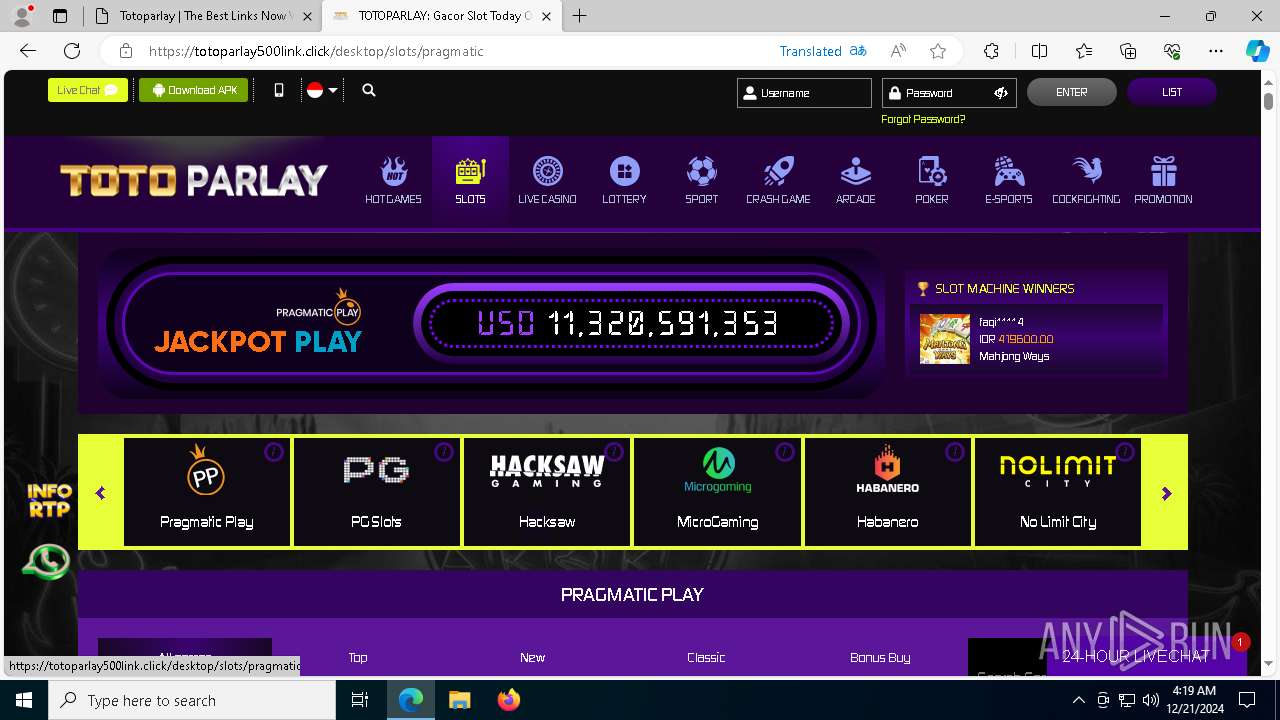The image size is (1280, 720).
Task: Show info for the MicroGaming provider
Action: click(x=784, y=452)
